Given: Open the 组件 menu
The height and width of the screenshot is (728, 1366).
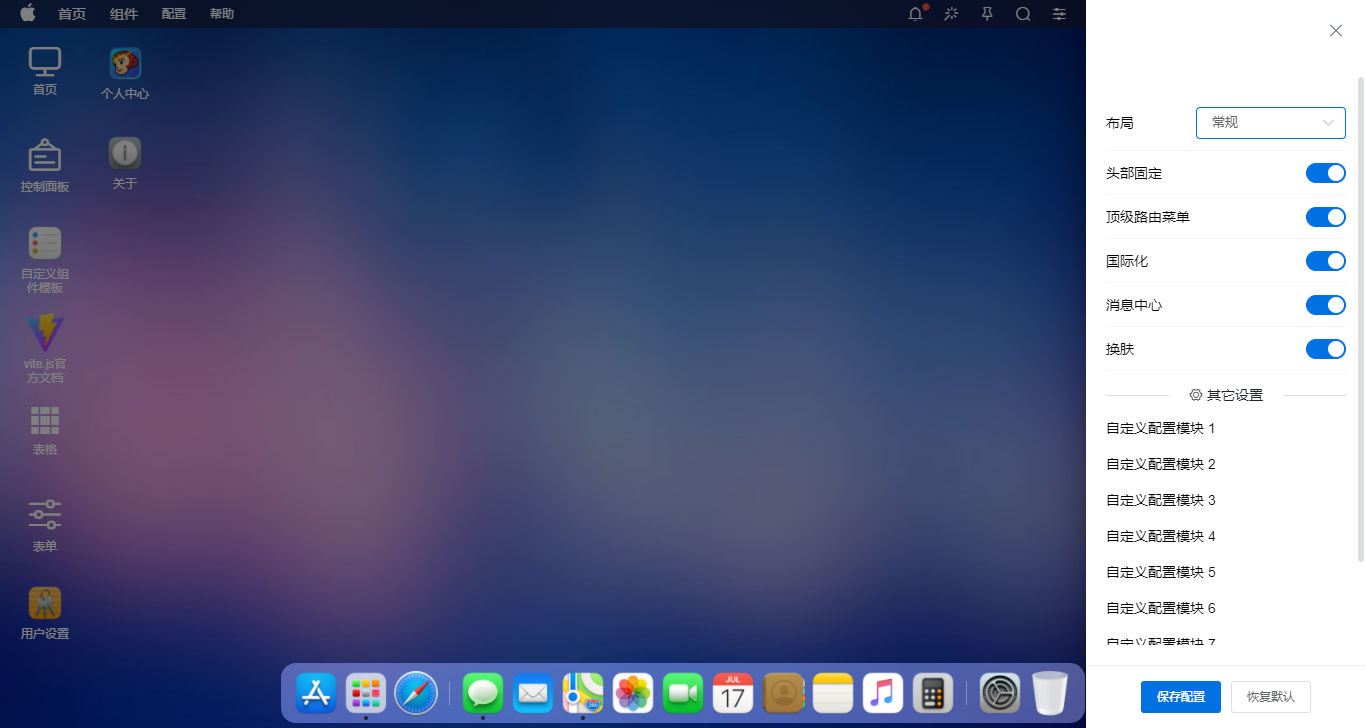Looking at the screenshot, I should click(124, 14).
